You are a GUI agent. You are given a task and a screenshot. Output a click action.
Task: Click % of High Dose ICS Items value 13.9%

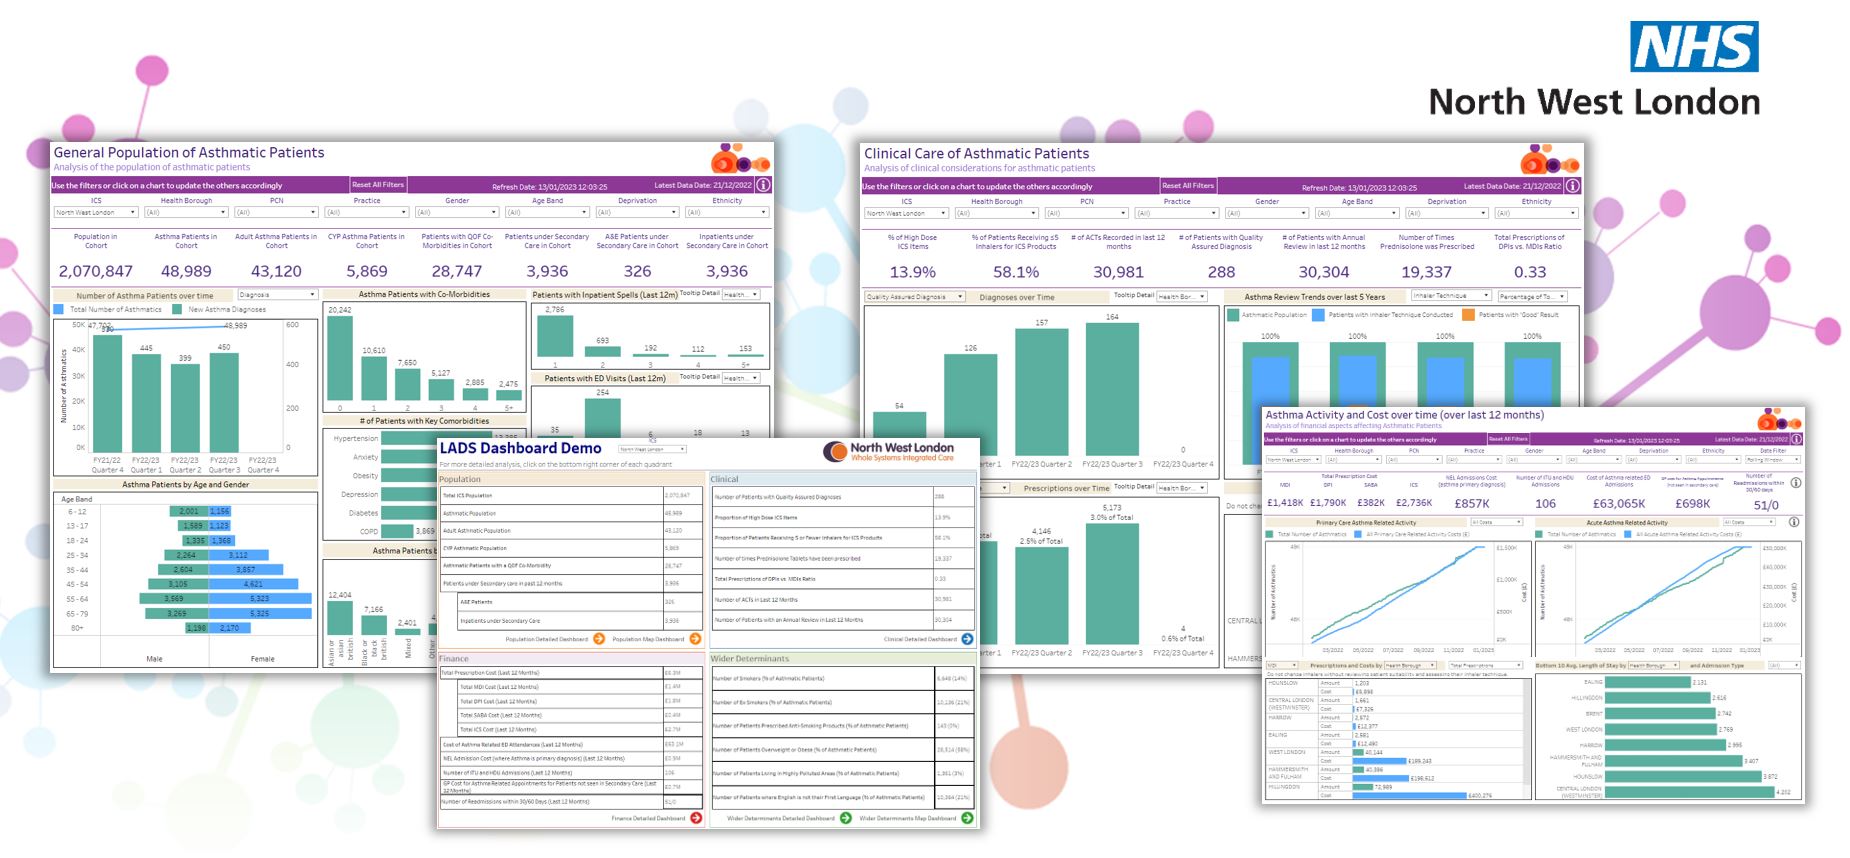coord(912,272)
